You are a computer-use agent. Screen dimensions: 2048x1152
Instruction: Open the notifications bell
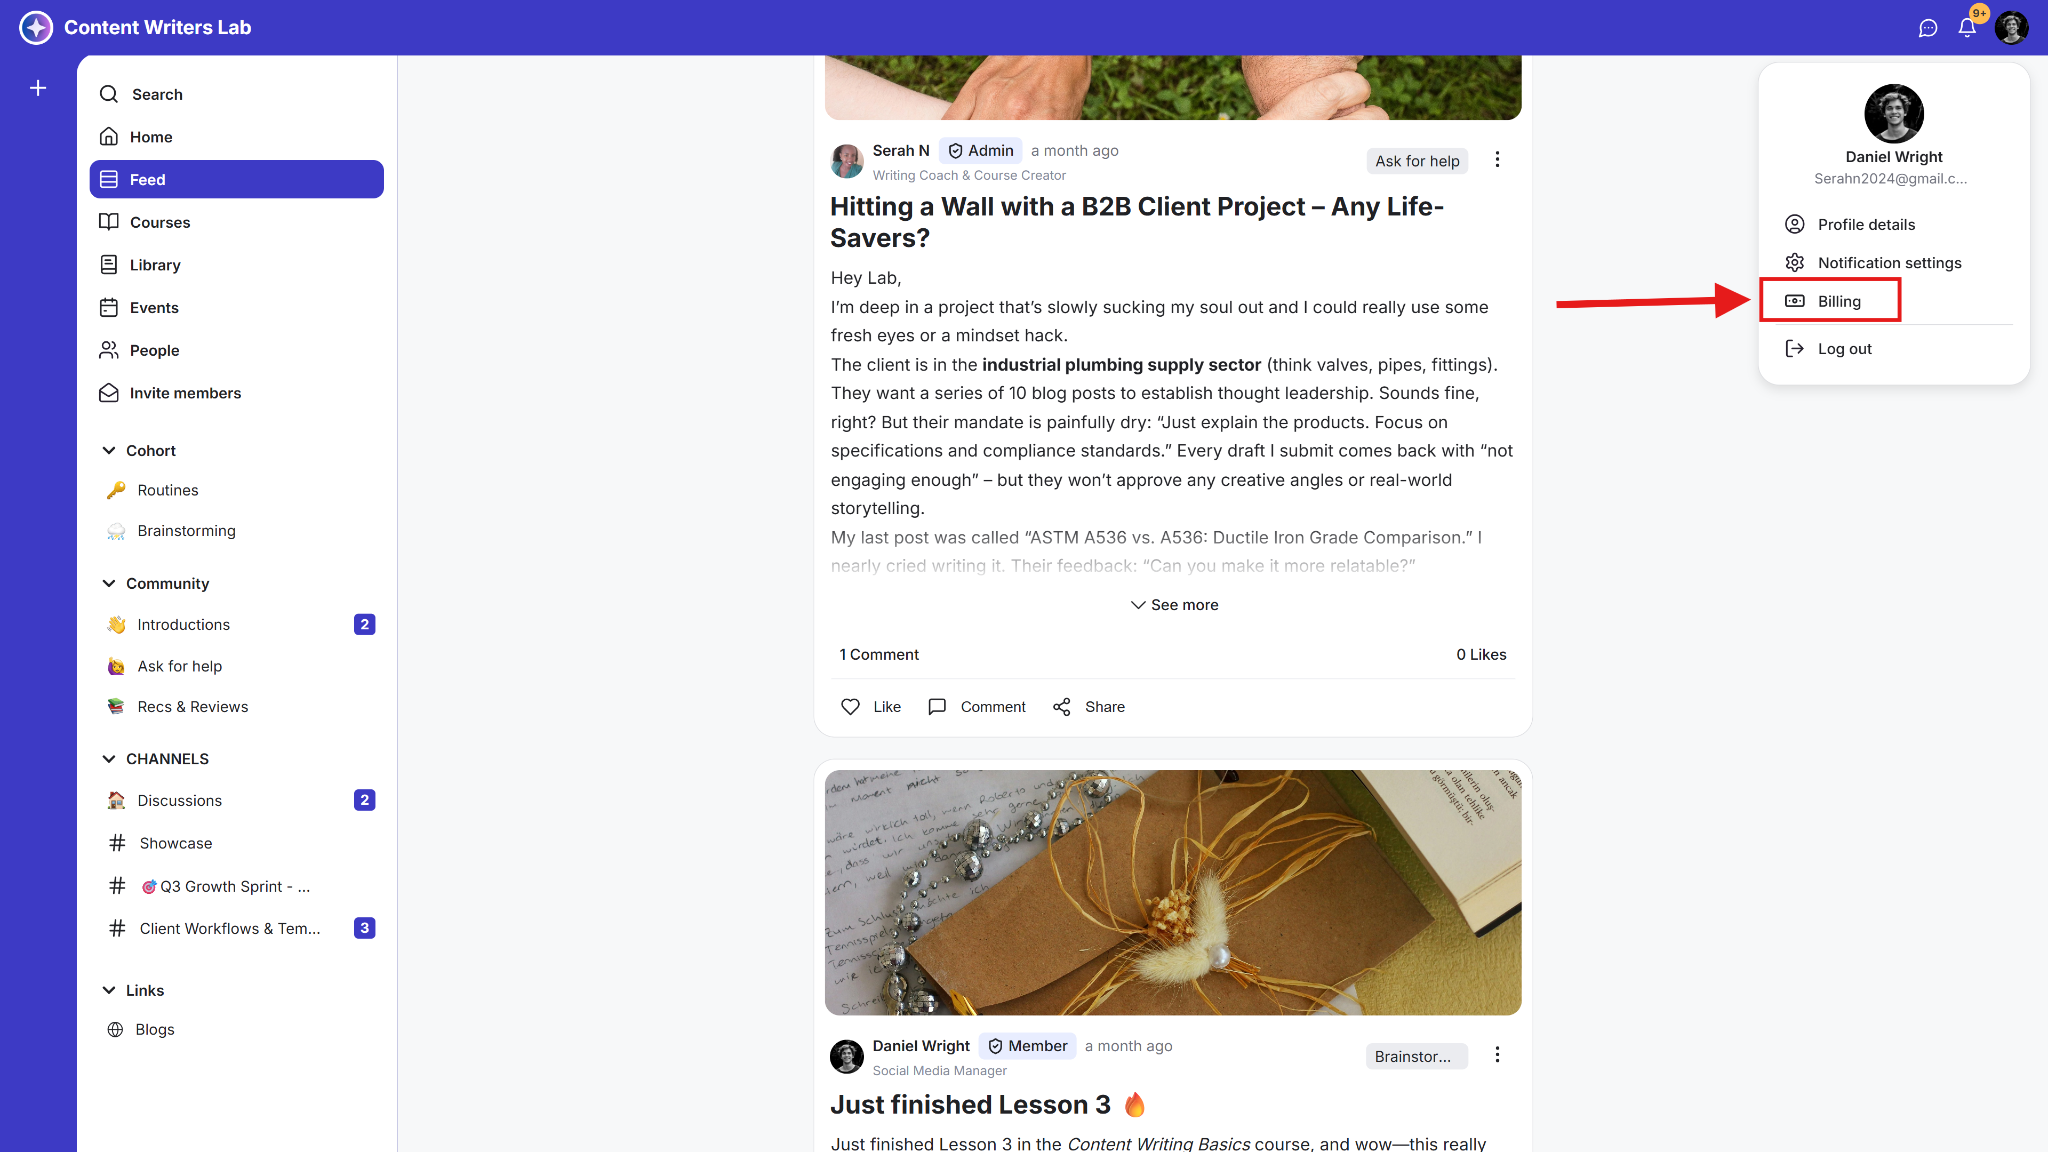click(1967, 28)
